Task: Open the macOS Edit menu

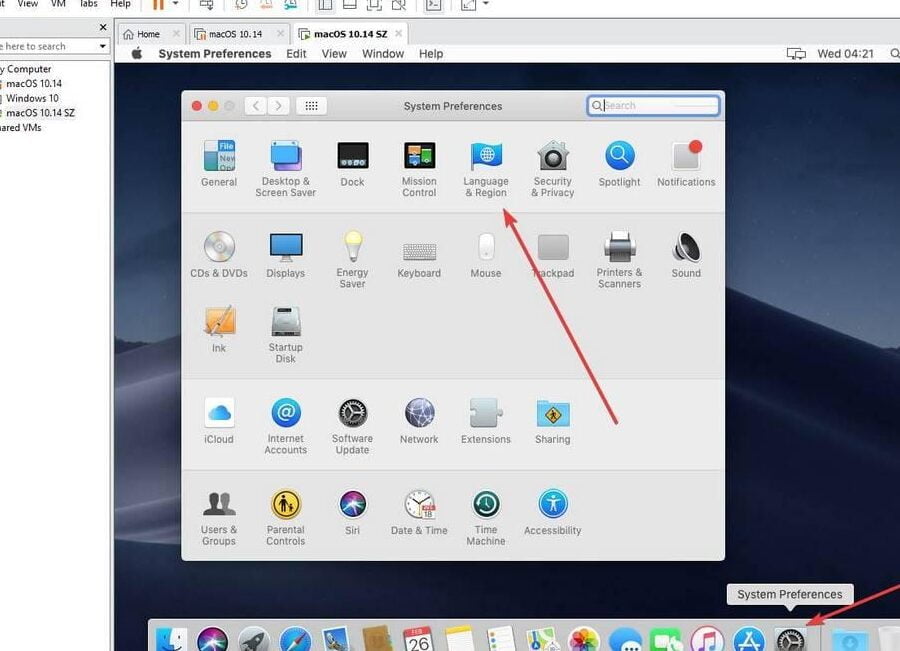Action: coord(296,54)
